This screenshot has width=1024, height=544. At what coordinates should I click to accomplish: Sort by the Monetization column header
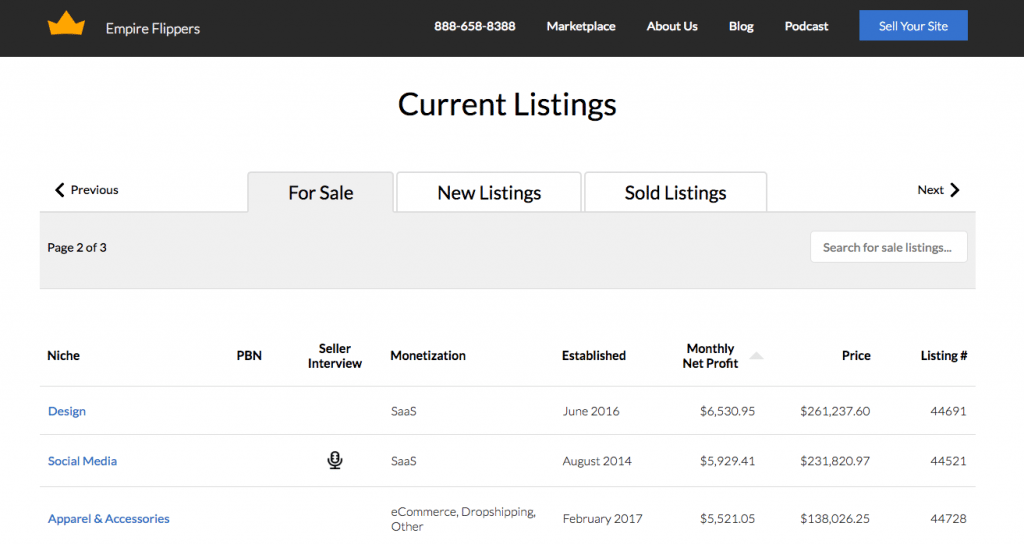[428, 356]
